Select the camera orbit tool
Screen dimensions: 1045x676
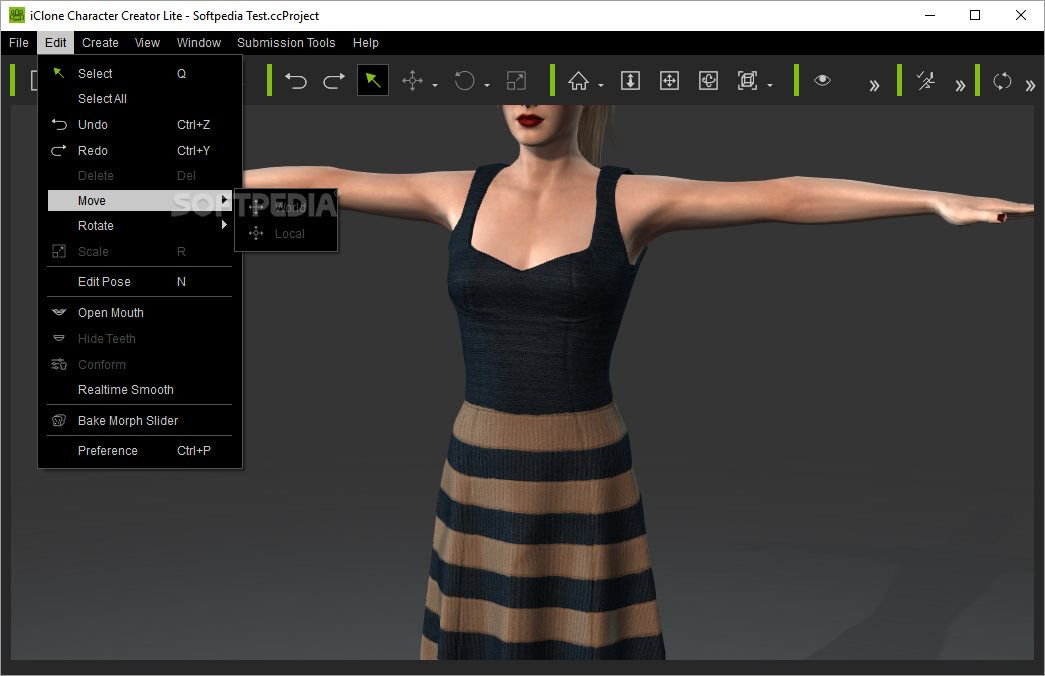click(708, 81)
